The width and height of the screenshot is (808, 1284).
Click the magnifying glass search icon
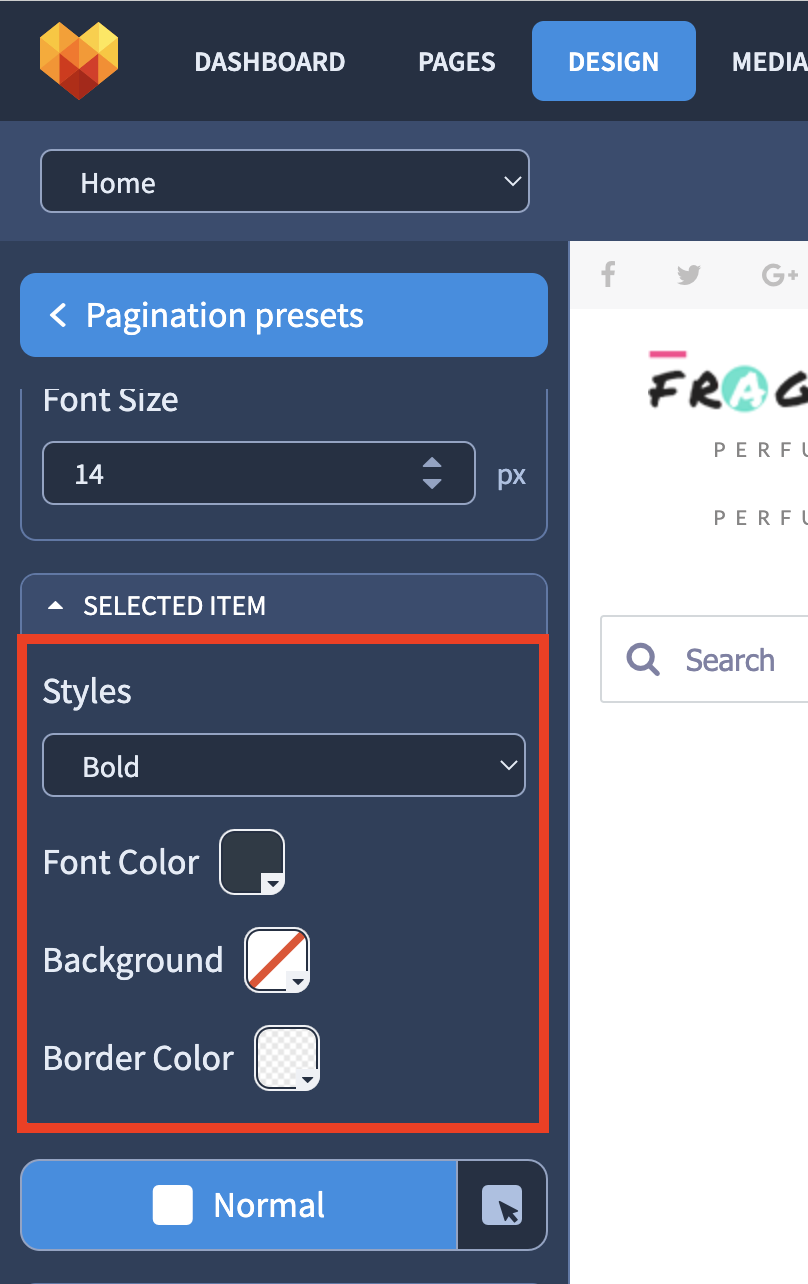click(x=643, y=659)
